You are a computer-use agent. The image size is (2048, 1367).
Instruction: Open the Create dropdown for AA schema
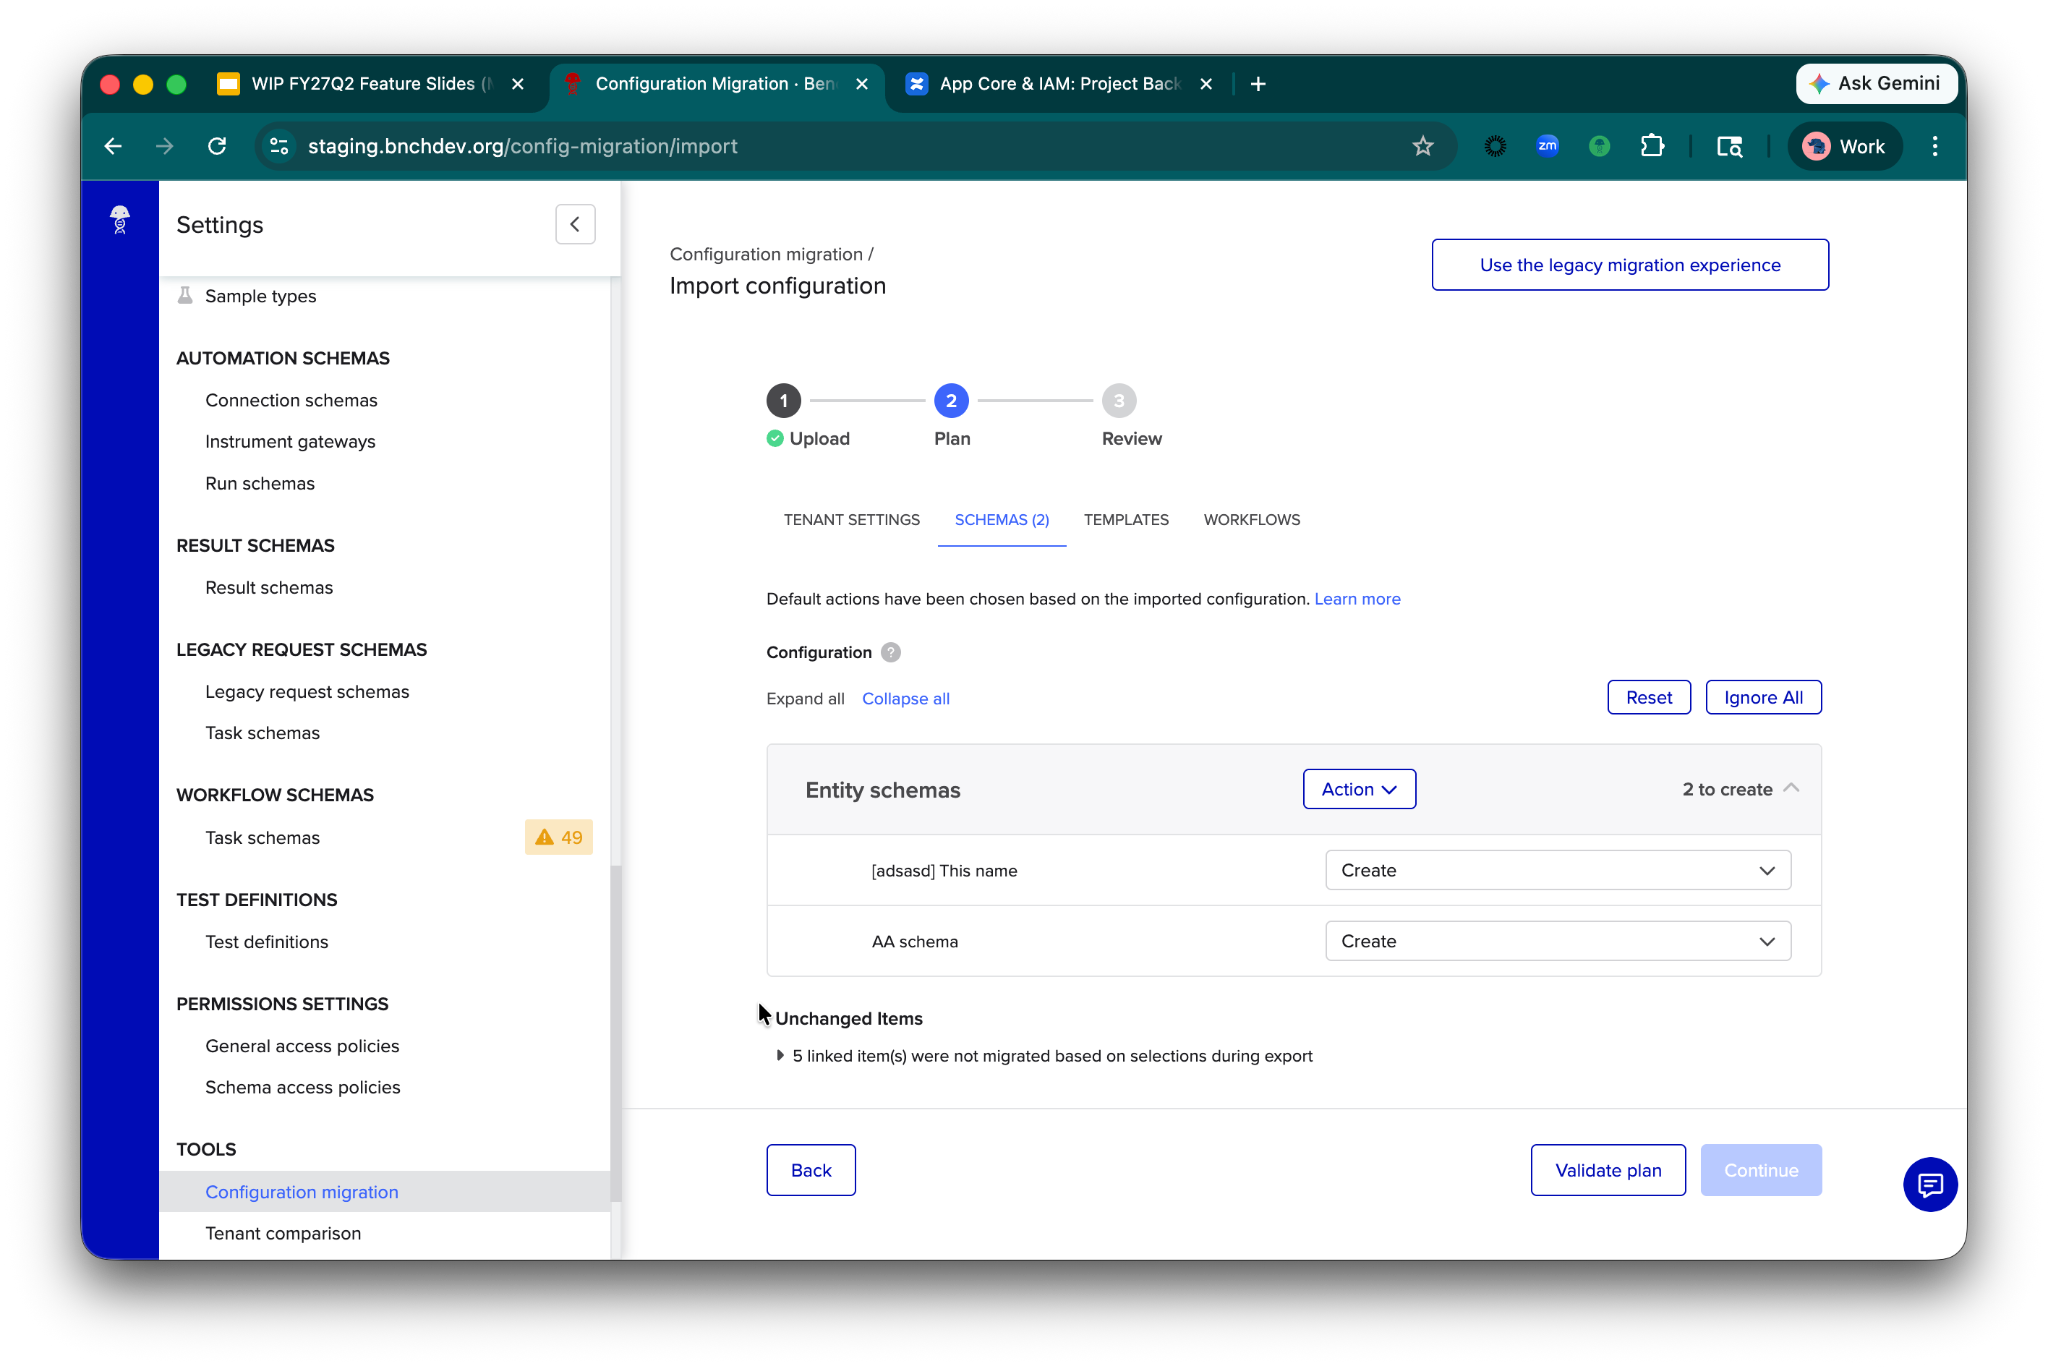coord(1557,941)
